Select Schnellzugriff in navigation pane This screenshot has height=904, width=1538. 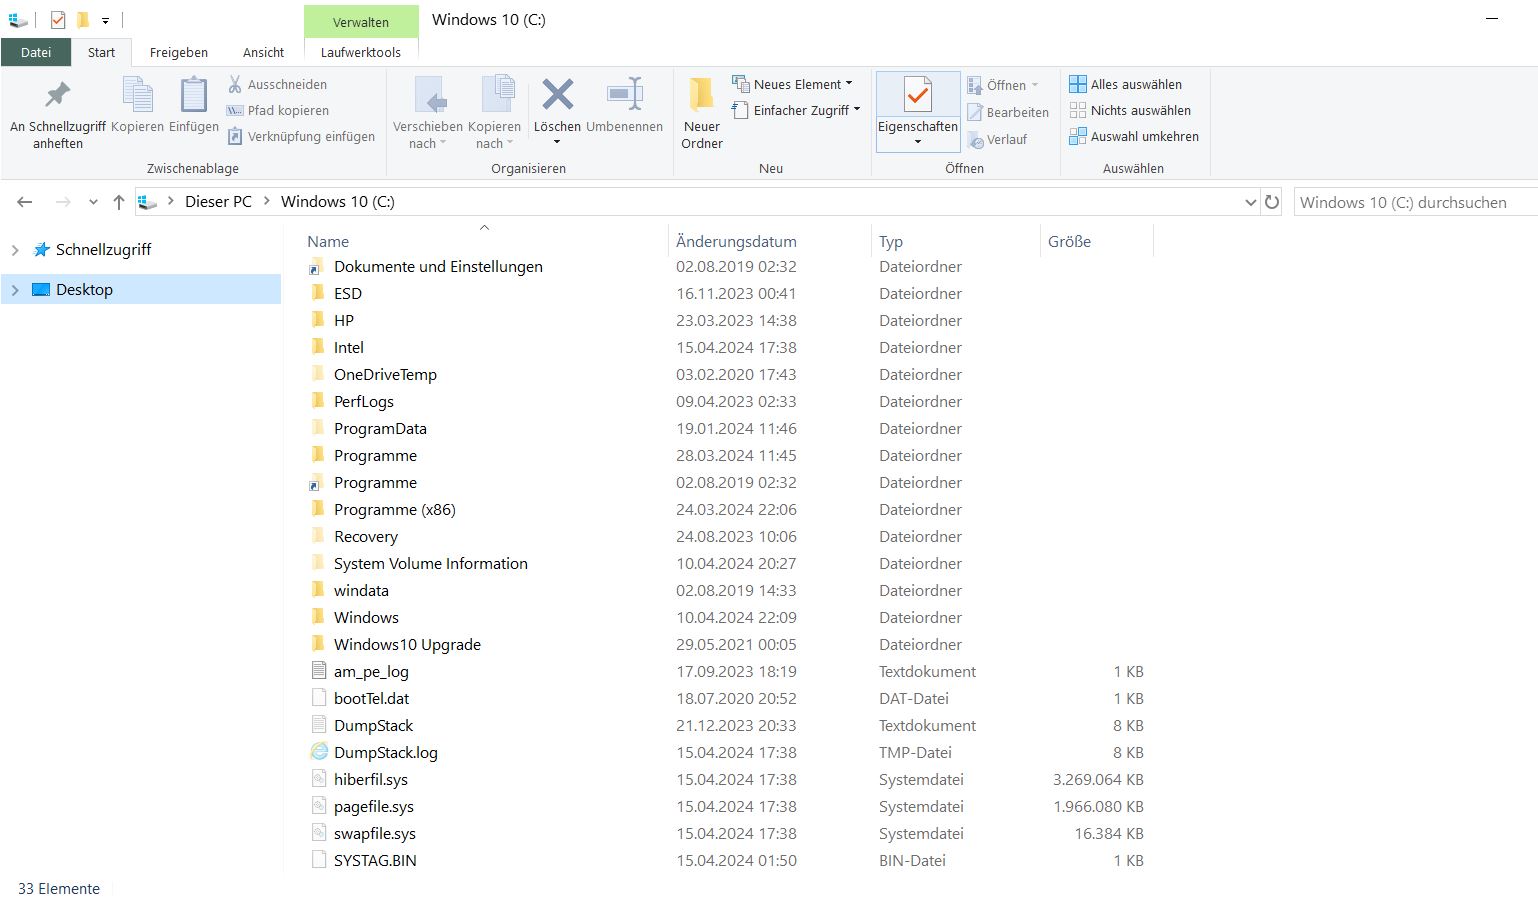pos(103,250)
